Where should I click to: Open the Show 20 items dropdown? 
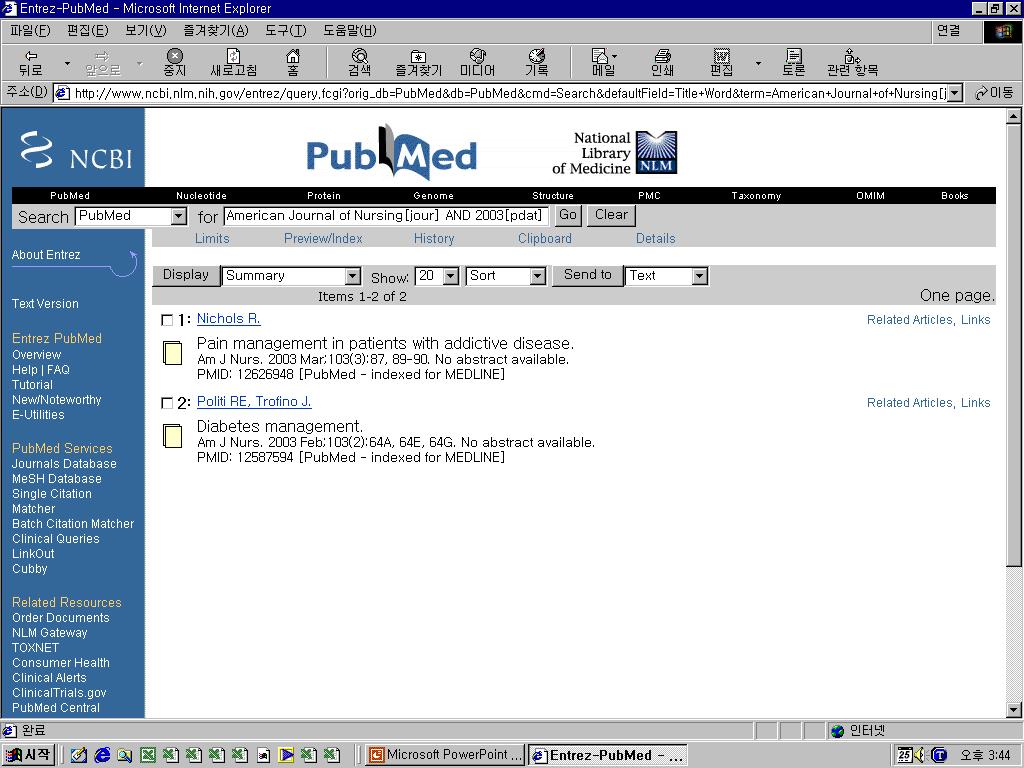tap(451, 276)
